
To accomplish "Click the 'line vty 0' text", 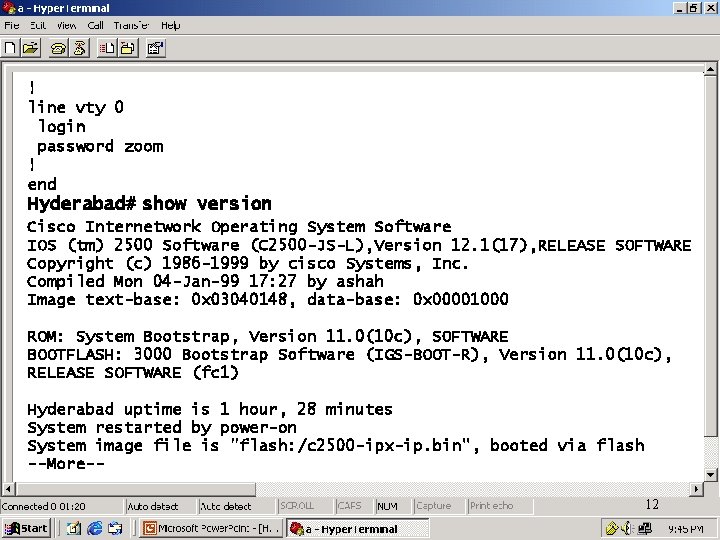I will 76,107.
